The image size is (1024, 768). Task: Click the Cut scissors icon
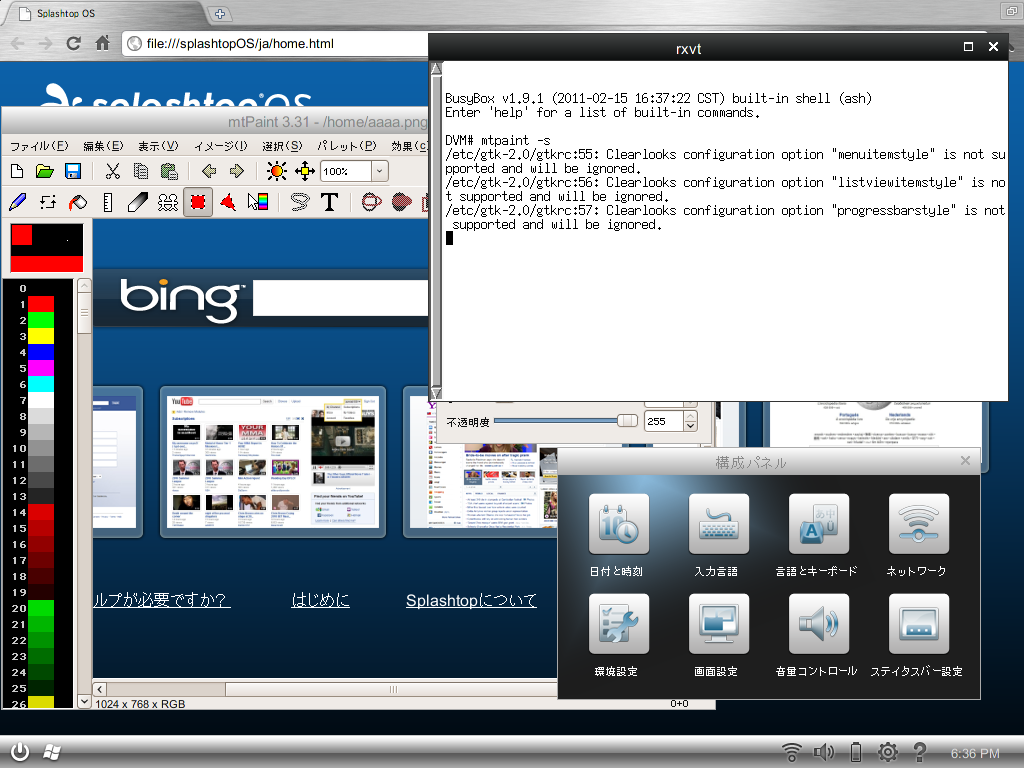[x=112, y=171]
